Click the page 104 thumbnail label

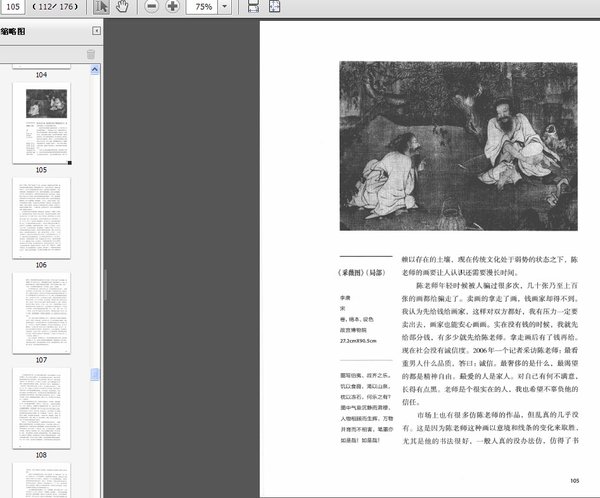tap(41, 75)
